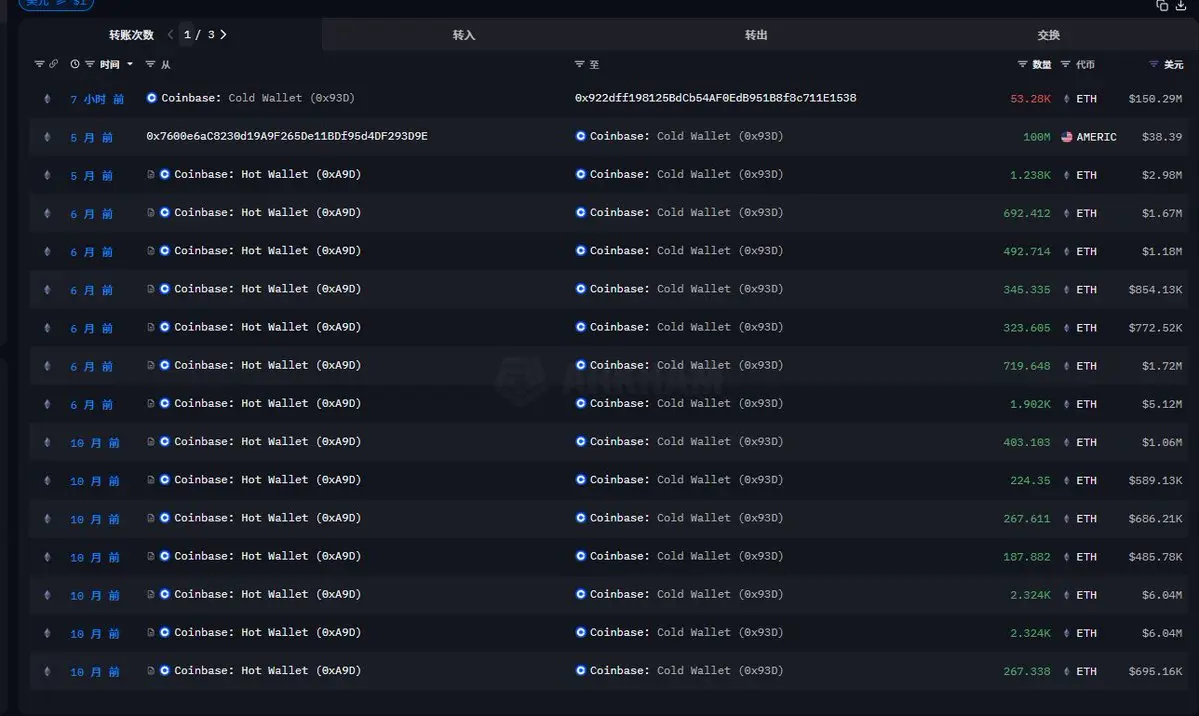The width and height of the screenshot is (1199, 716).
Task: Go to the next transfers page with the right chevron
Action: 223,34
